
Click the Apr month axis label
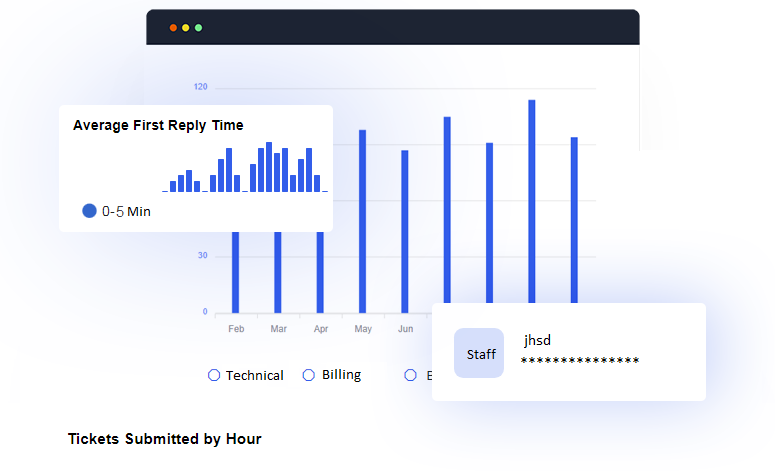[x=320, y=329]
